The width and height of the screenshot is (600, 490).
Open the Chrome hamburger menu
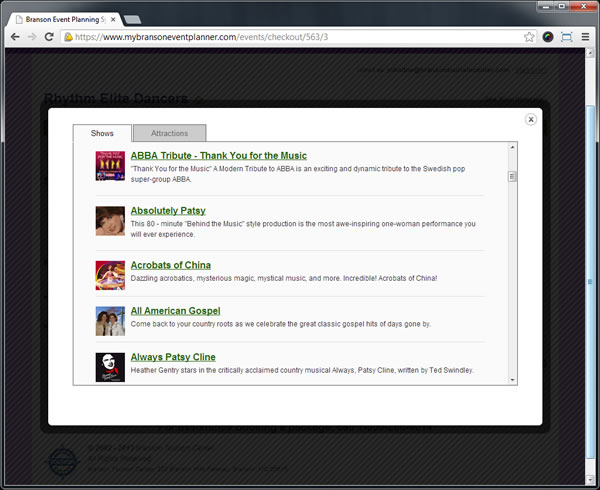click(585, 37)
